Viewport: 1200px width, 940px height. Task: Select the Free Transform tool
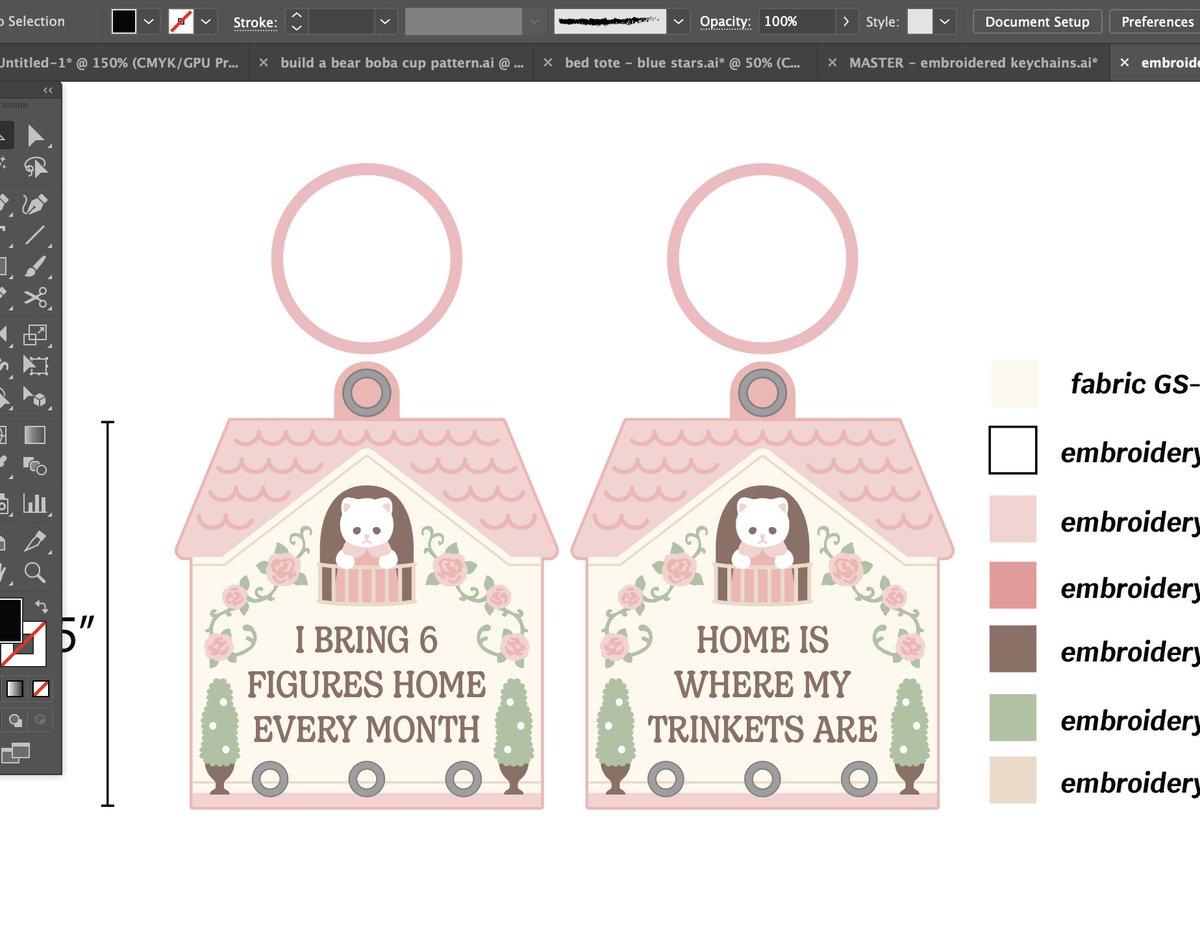click(36, 366)
